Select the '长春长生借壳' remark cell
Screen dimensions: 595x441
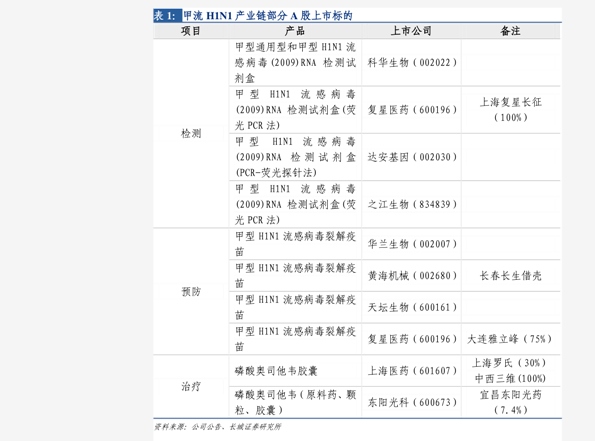pos(510,276)
